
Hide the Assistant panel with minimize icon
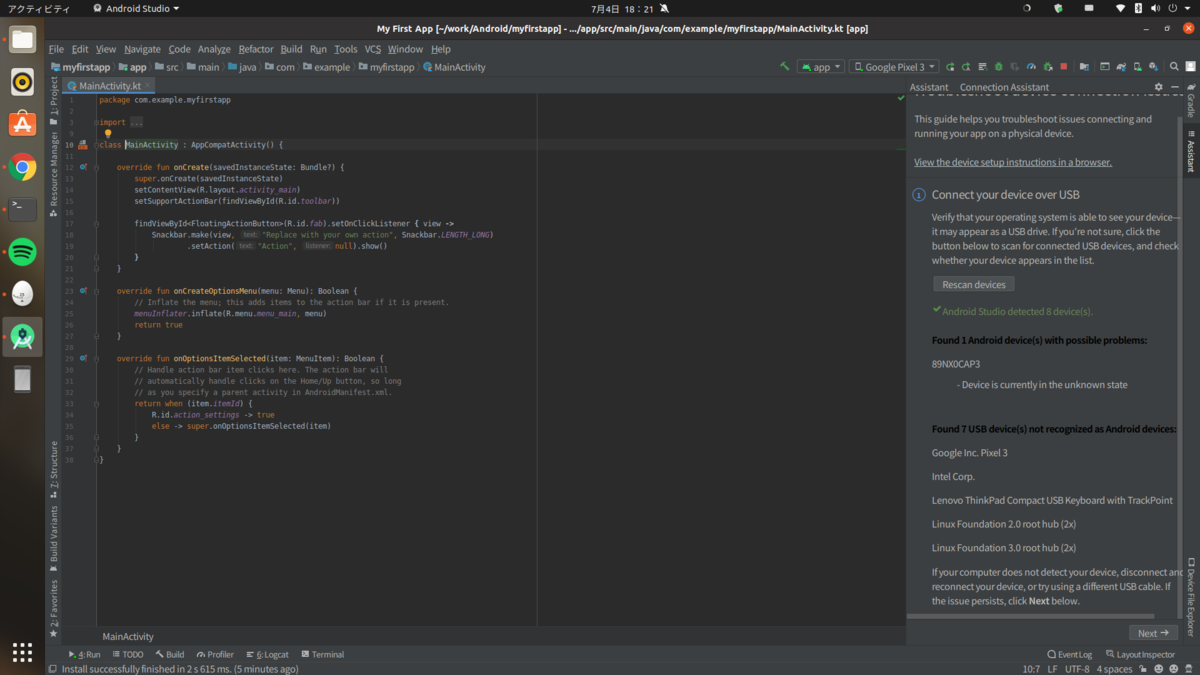pyautogui.click(x=1175, y=87)
